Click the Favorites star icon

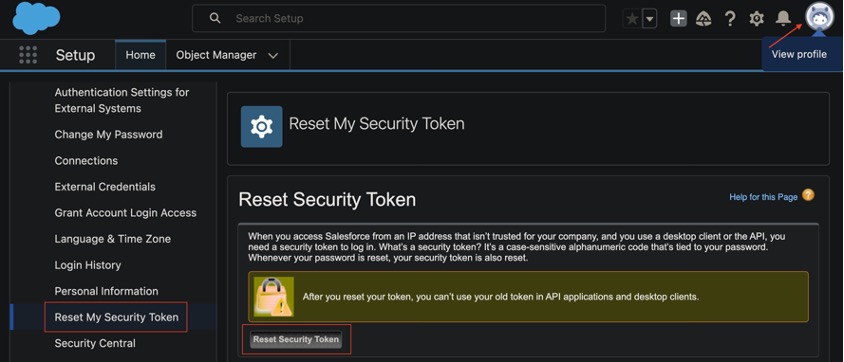(x=632, y=19)
